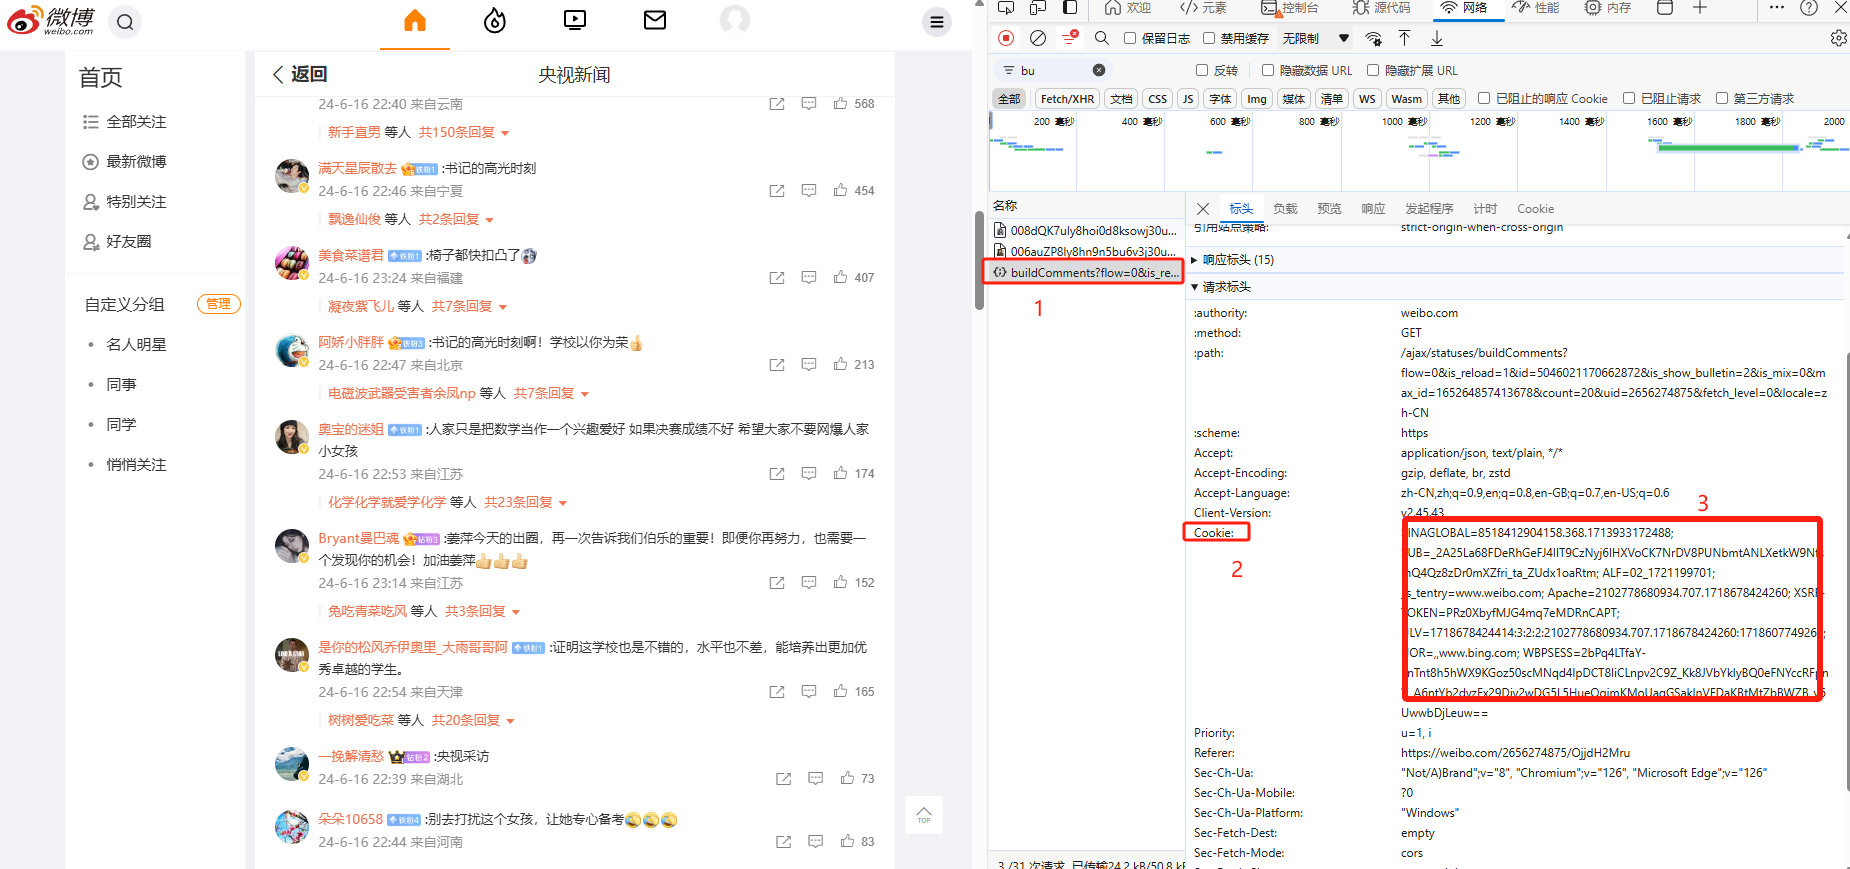Filter requests by Fetch/XHR
Image resolution: width=1850 pixels, height=869 pixels.
(1067, 99)
